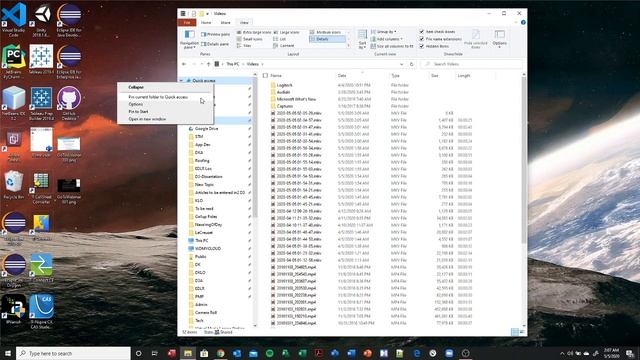This screenshot has width=640, height=360.
Task: Open the Group by dropdown
Action: (x=384, y=32)
